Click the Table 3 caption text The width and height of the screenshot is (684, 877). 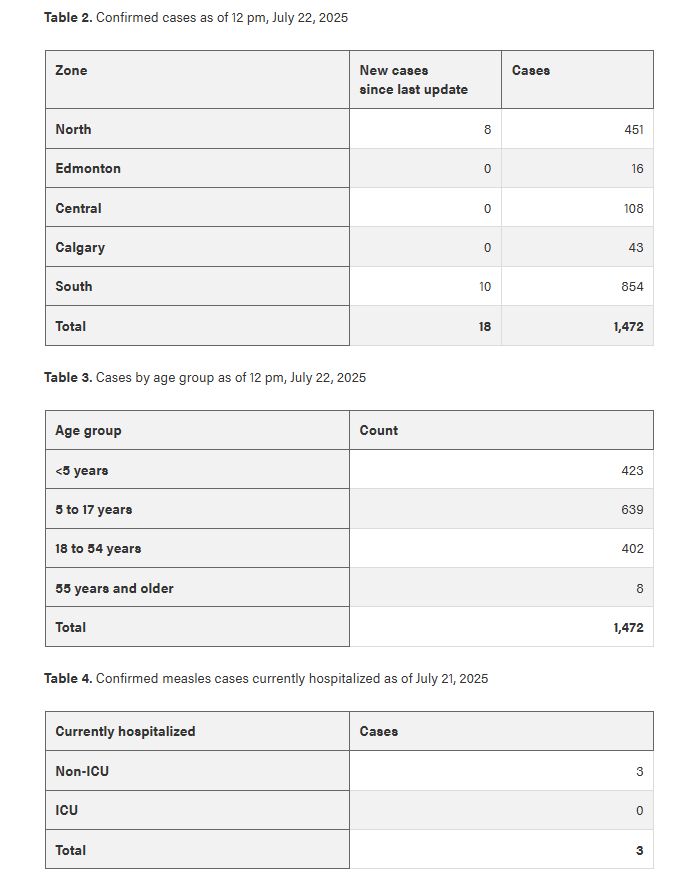205,378
